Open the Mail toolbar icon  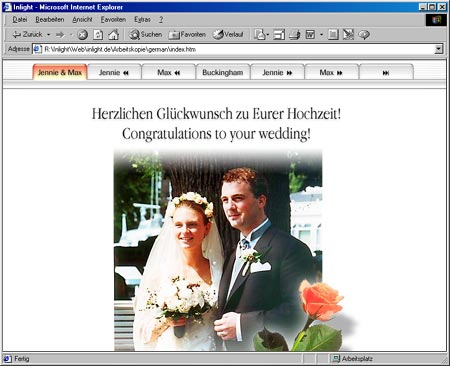pos(261,35)
